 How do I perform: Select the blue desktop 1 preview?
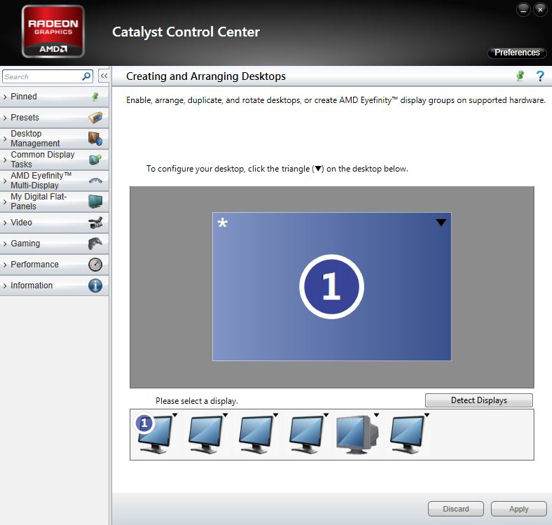332,286
